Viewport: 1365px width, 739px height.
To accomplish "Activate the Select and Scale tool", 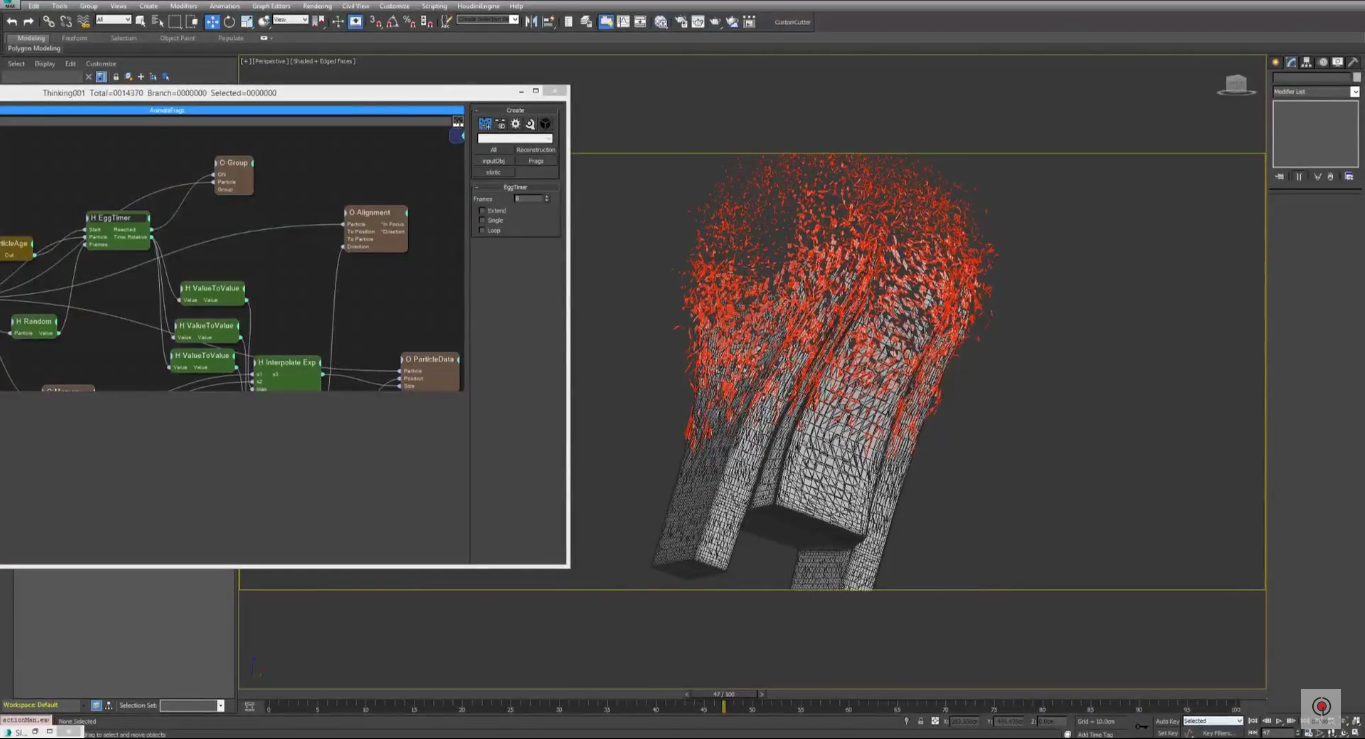I will tap(246, 21).
